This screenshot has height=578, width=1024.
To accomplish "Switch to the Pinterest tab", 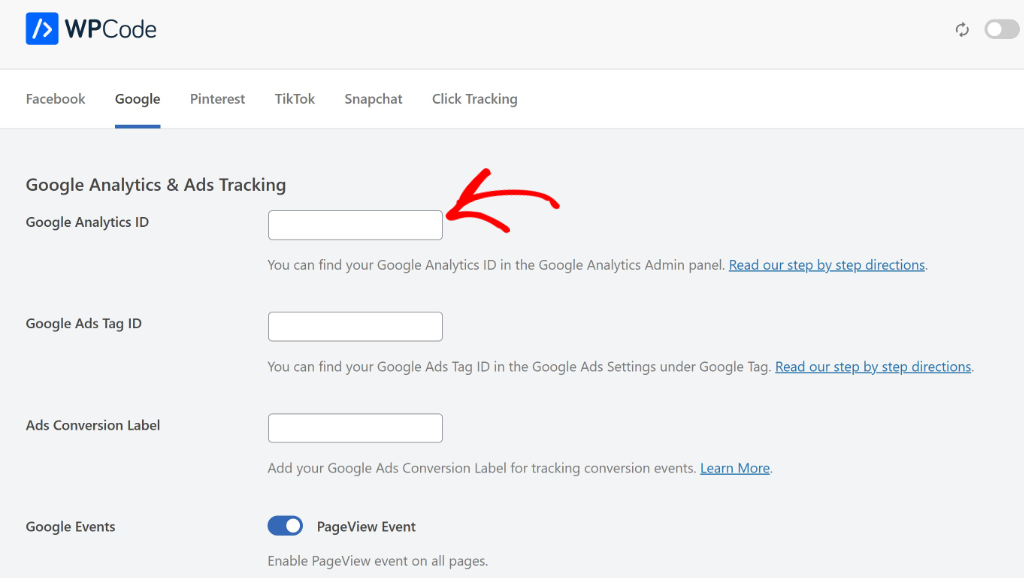I will click(x=217, y=99).
